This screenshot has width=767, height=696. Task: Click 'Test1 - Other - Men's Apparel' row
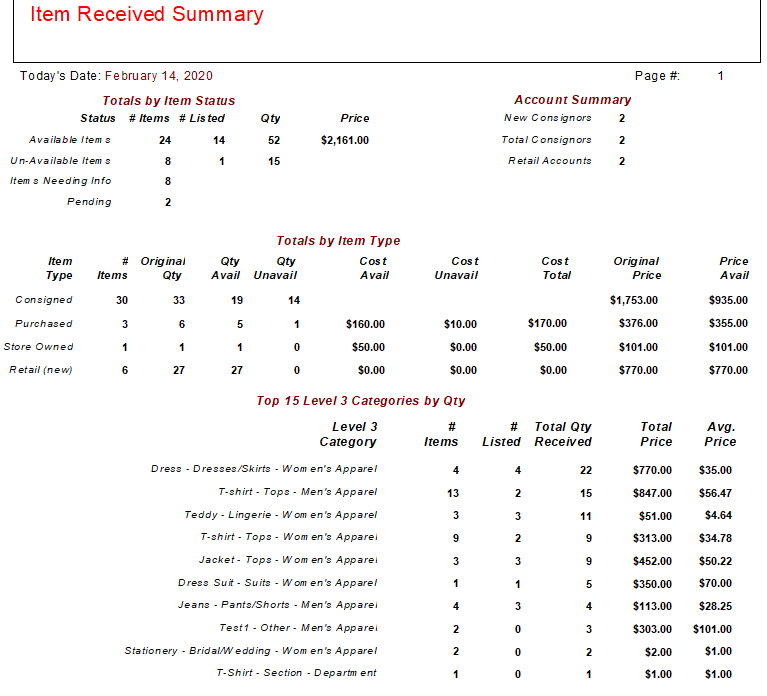click(475, 629)
